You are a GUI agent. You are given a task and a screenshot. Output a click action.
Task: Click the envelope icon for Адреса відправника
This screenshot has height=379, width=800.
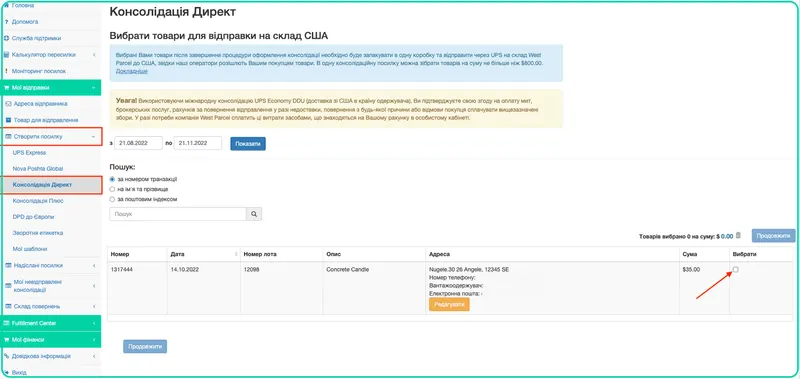(x=8, y=104)
